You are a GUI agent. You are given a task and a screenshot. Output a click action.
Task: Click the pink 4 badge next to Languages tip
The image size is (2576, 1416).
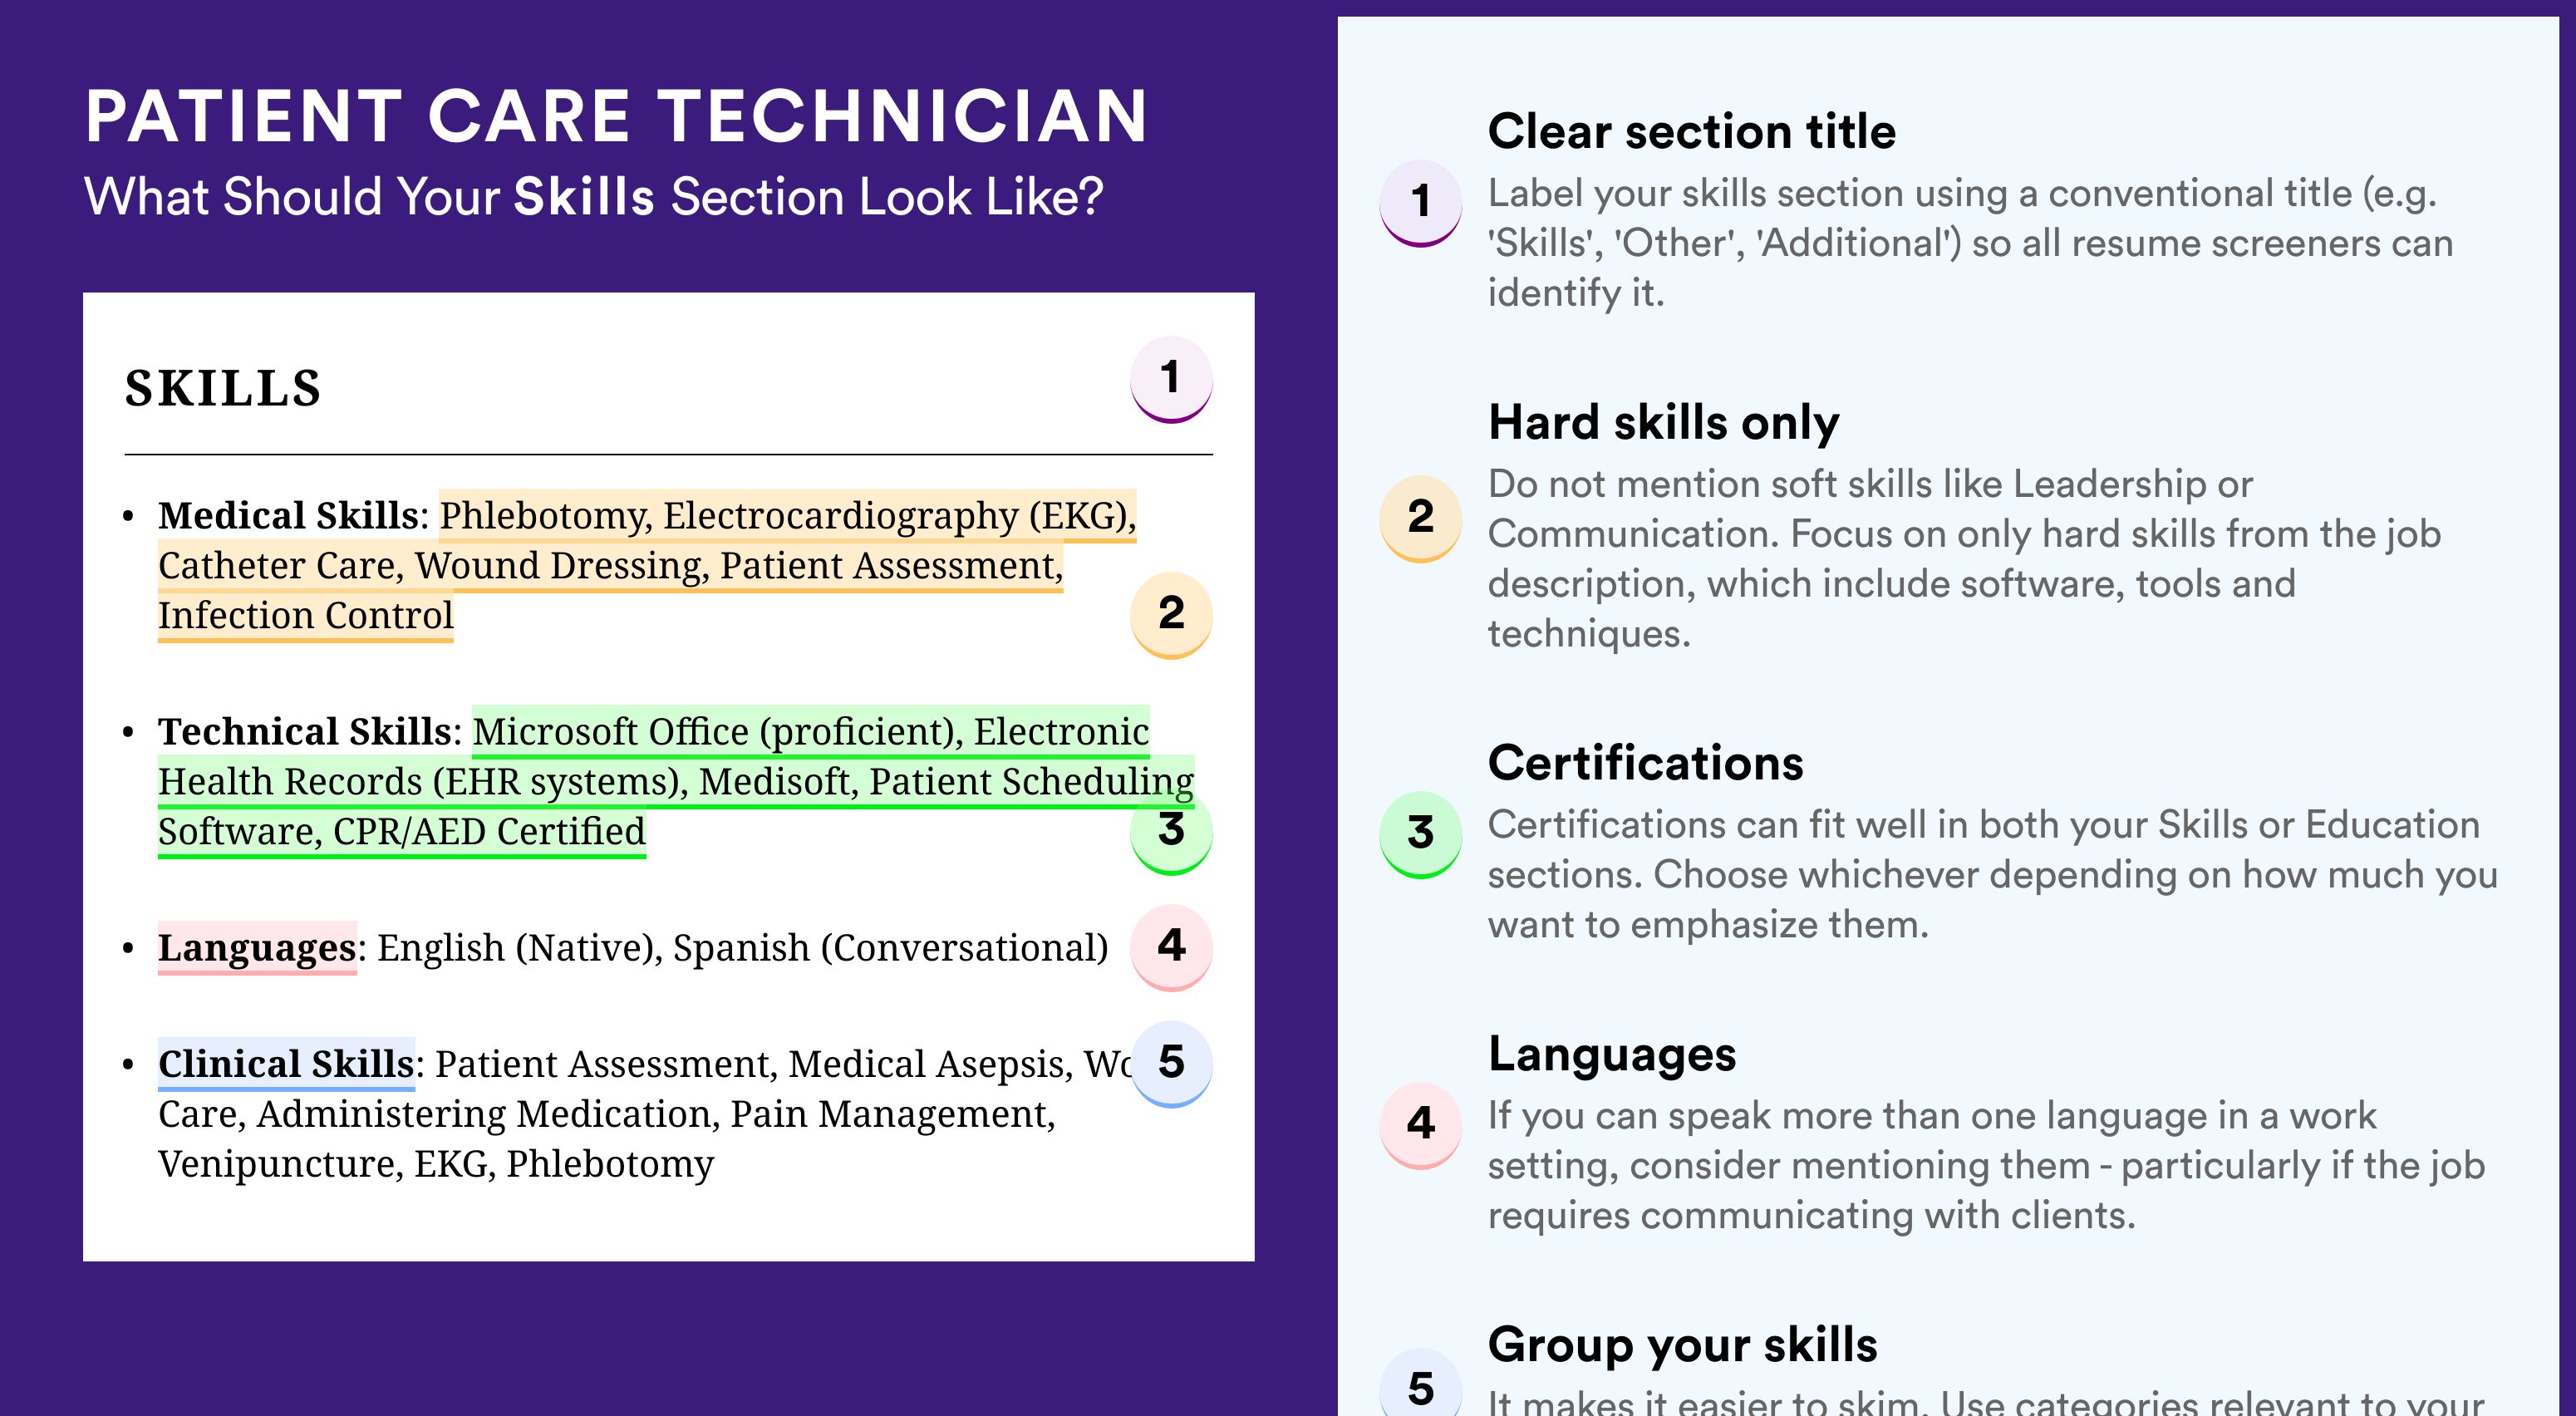(1421, 1126)
